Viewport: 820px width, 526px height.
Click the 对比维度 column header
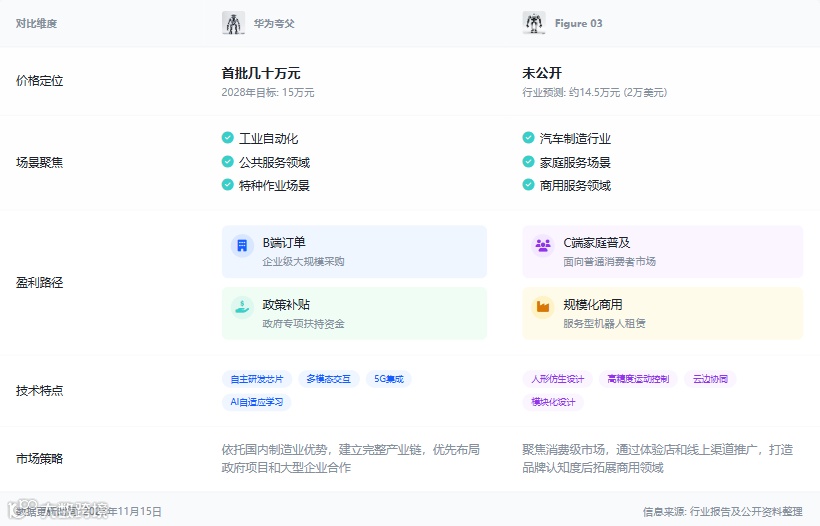(36, 24)
